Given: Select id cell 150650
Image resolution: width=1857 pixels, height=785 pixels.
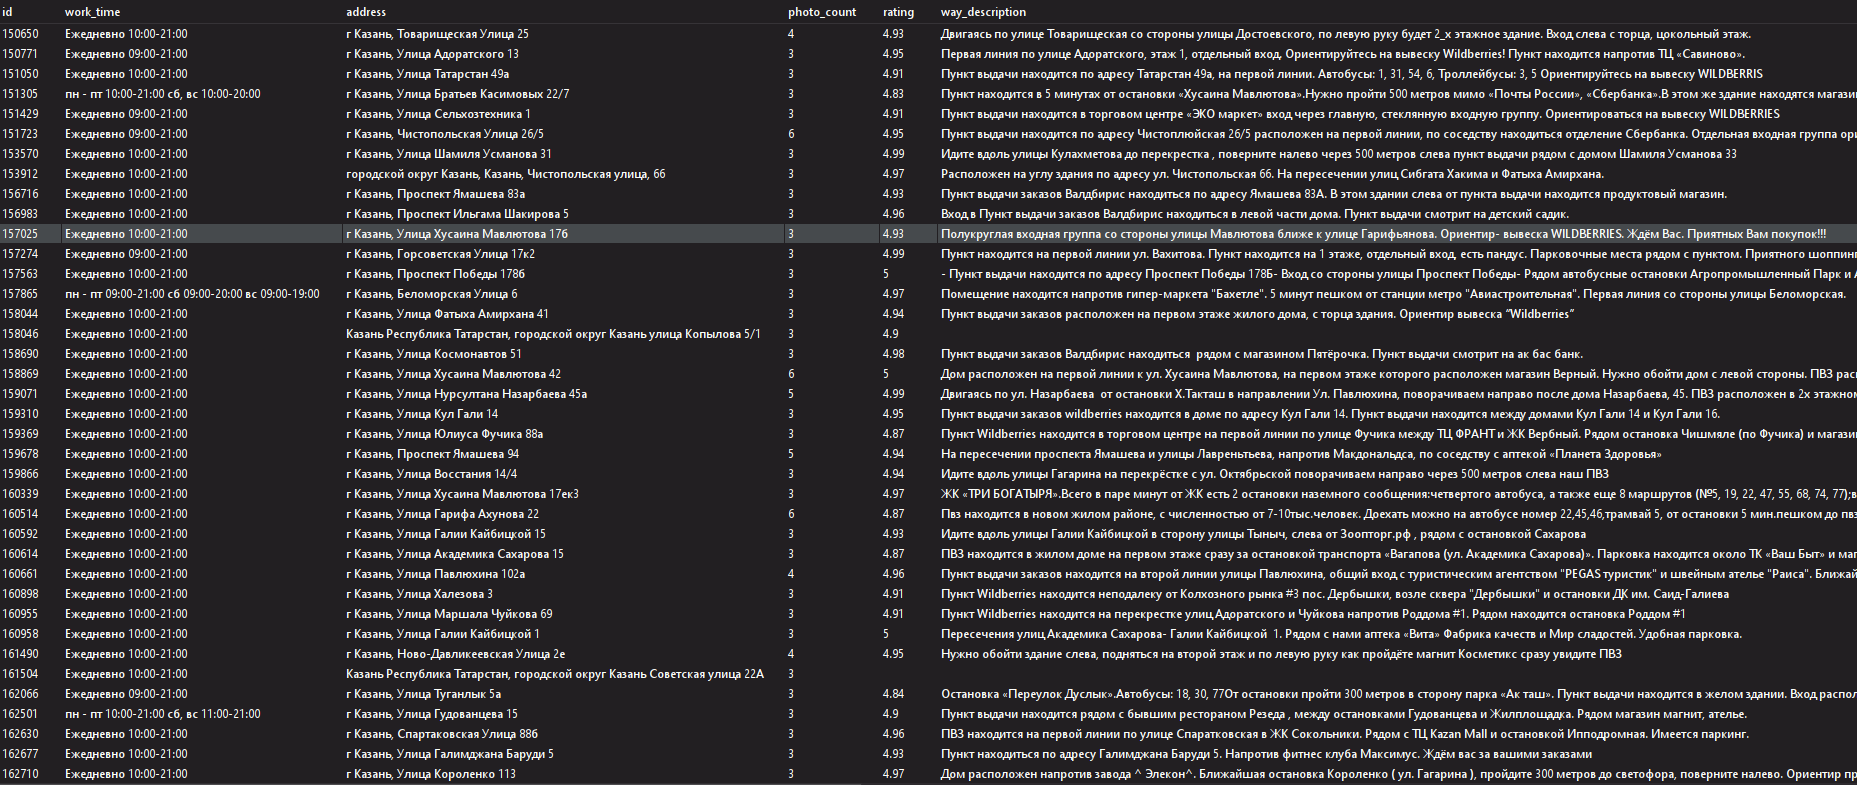Looking at the screenshot, I should [20, 34].
